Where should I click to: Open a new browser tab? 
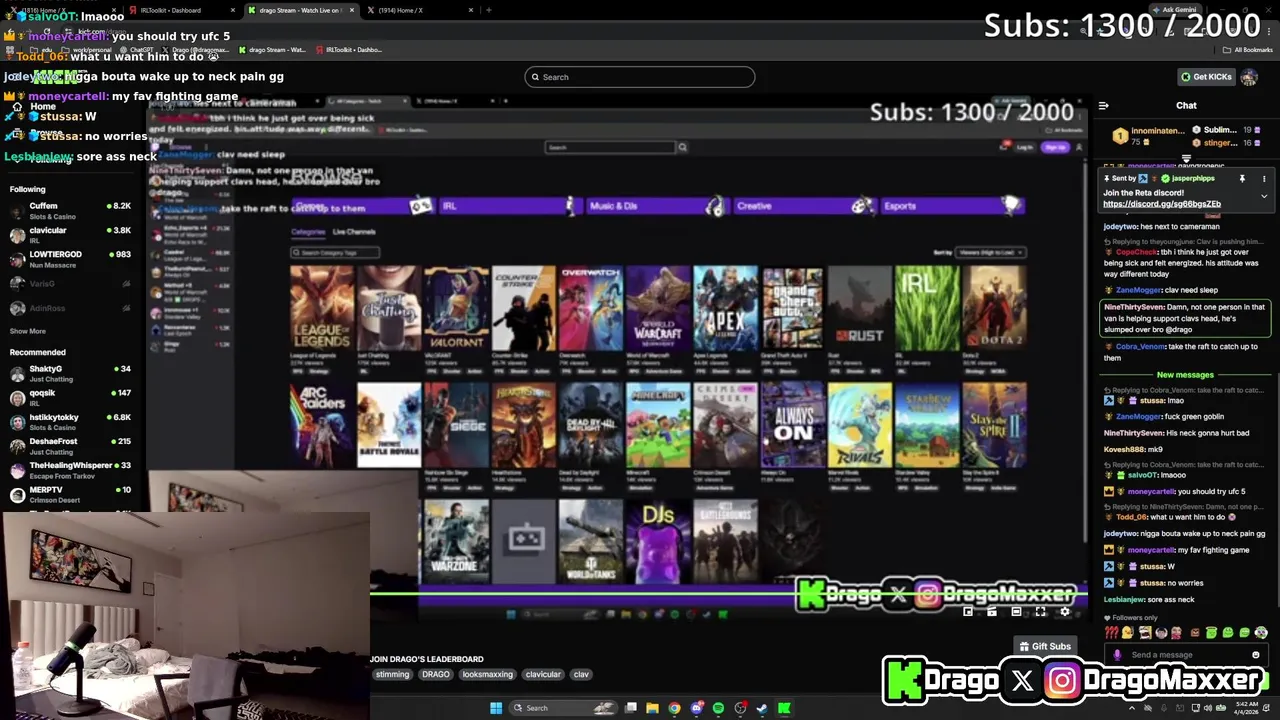(488, 10)
